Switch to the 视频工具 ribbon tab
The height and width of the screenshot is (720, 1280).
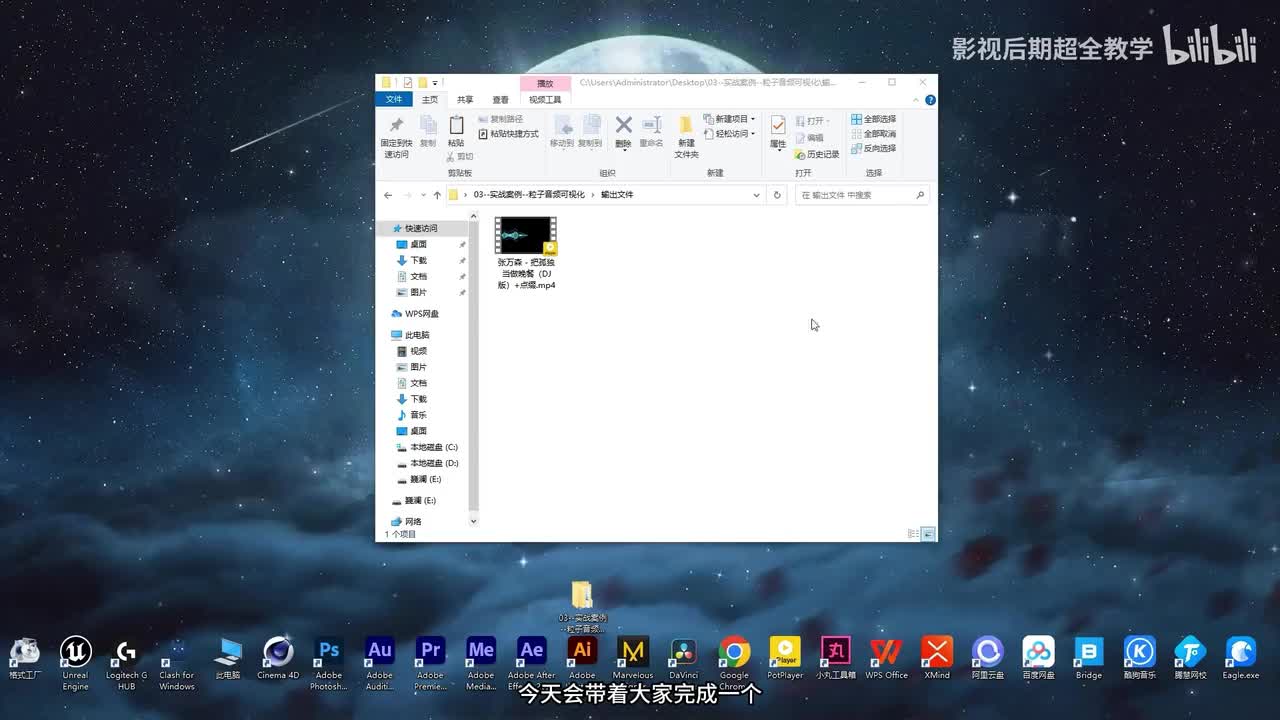[545, 99]
